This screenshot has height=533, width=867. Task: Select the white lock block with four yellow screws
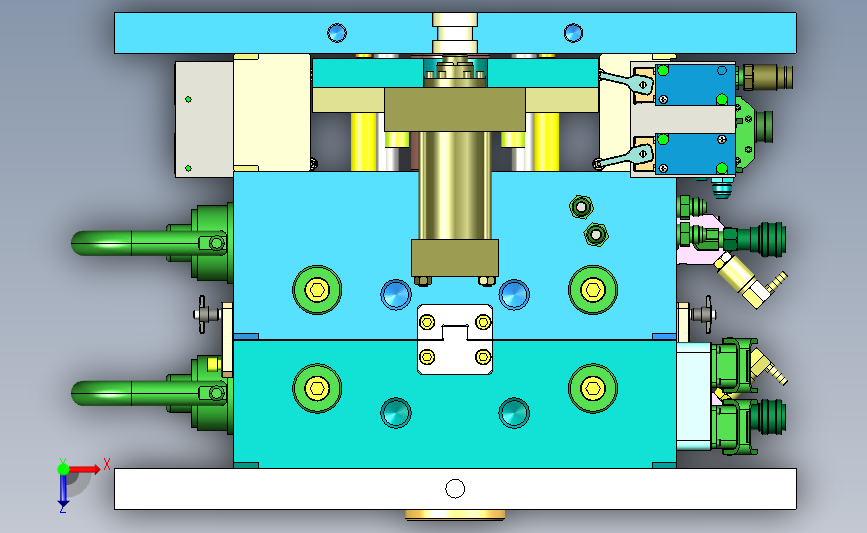pyautogui.click(x=455, y=339)
